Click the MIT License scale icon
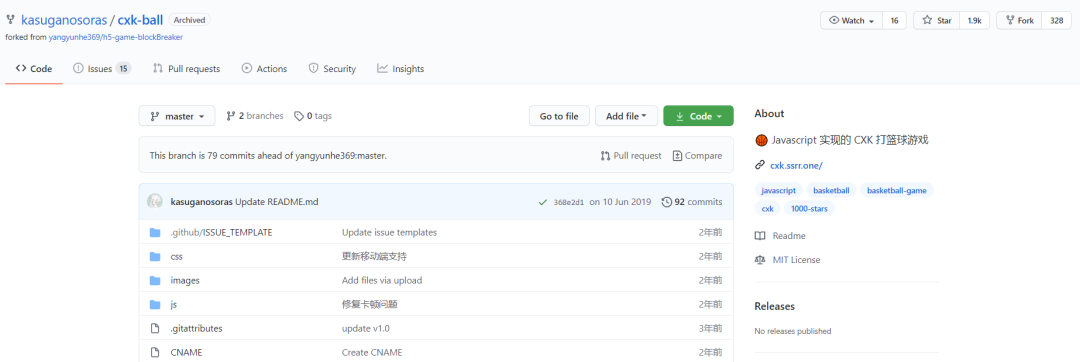1080x362 pixels. click(x=760, y=260)
